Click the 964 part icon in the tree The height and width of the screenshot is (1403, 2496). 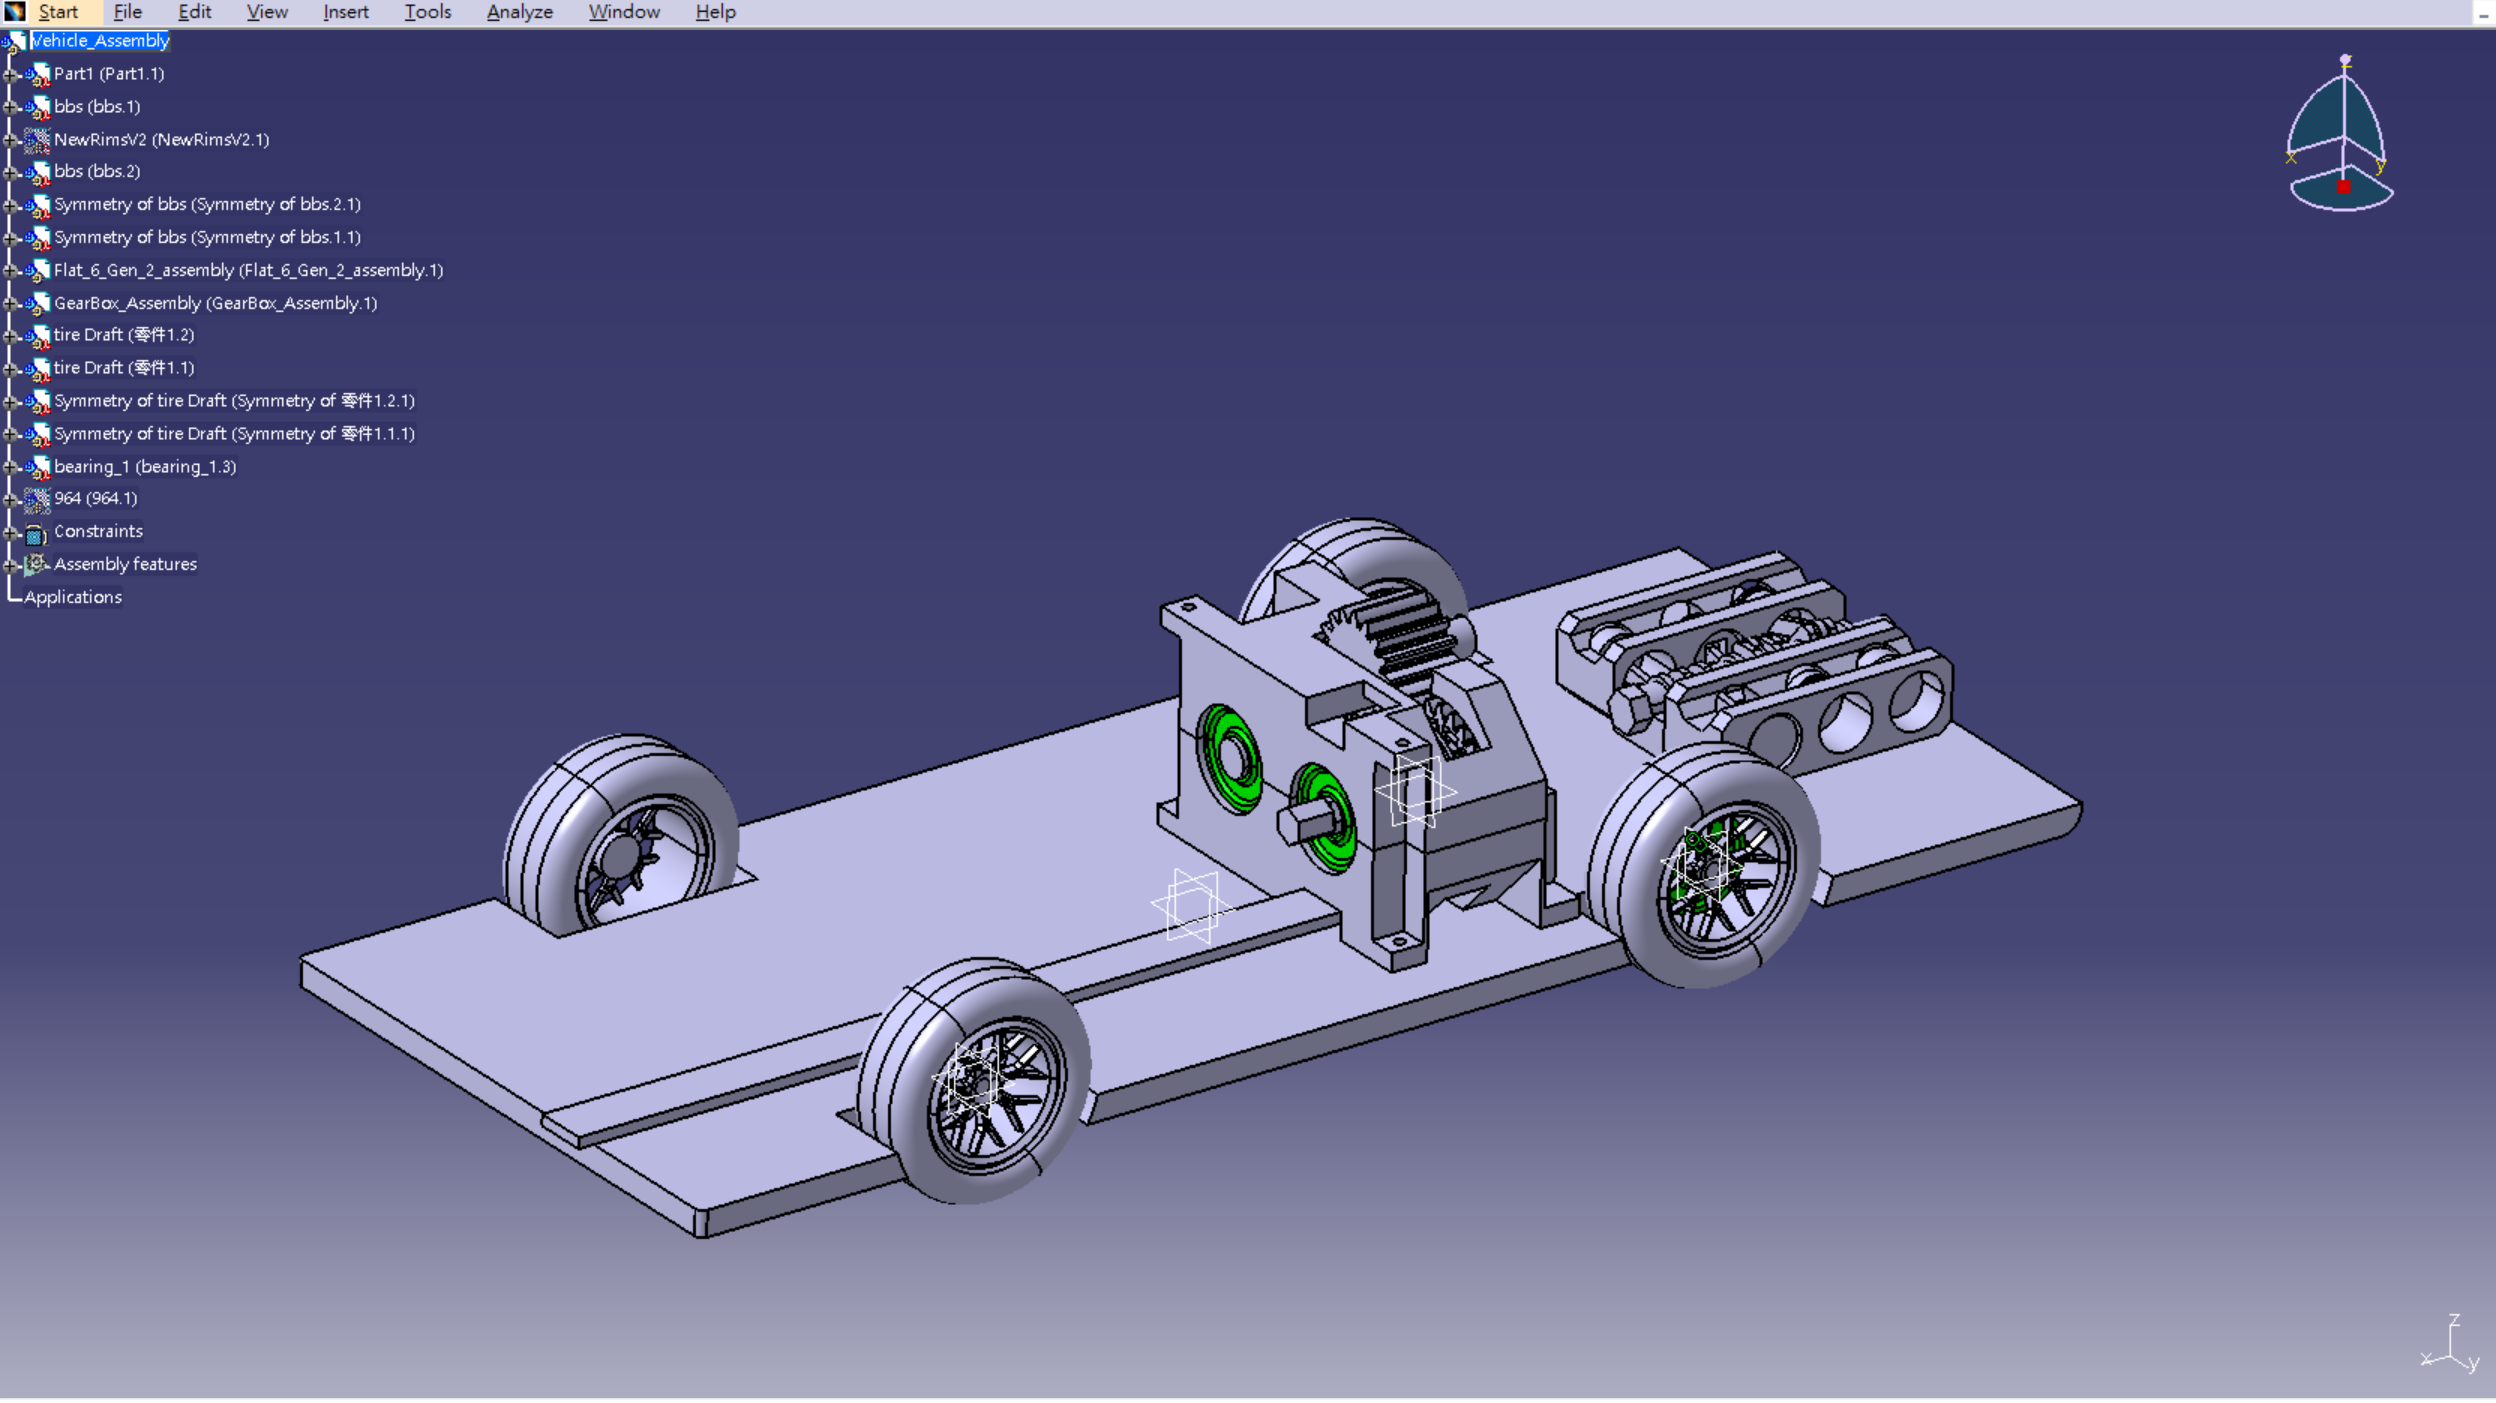38,498
